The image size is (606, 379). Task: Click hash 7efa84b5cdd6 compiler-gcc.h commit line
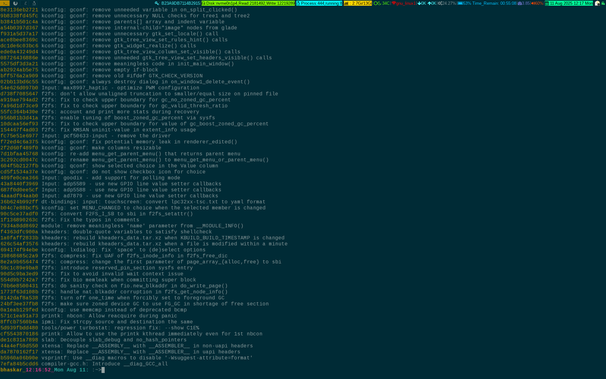coord(84,364)
